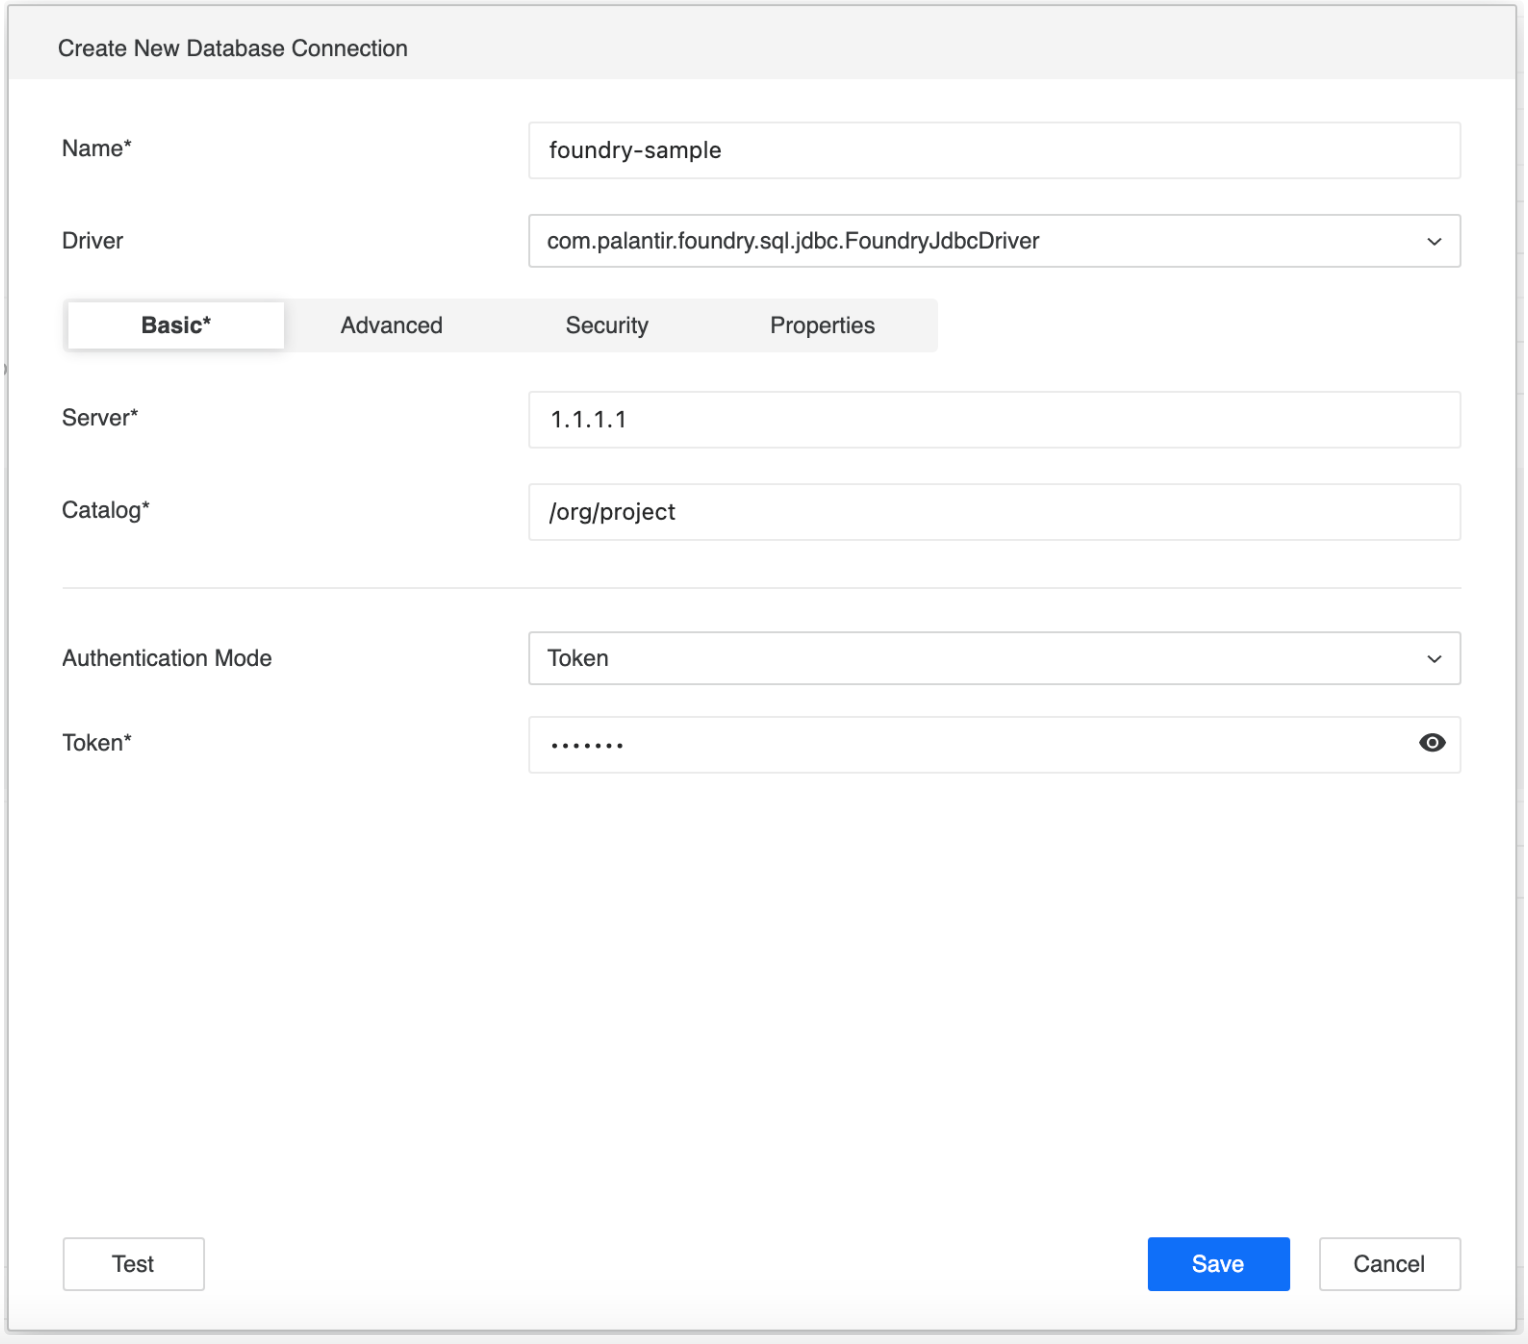Focus the Name field containing foundry-sample
The height and width of the screenshot is (1344, 1528).
pyautogui.click(x=993, y=151)
